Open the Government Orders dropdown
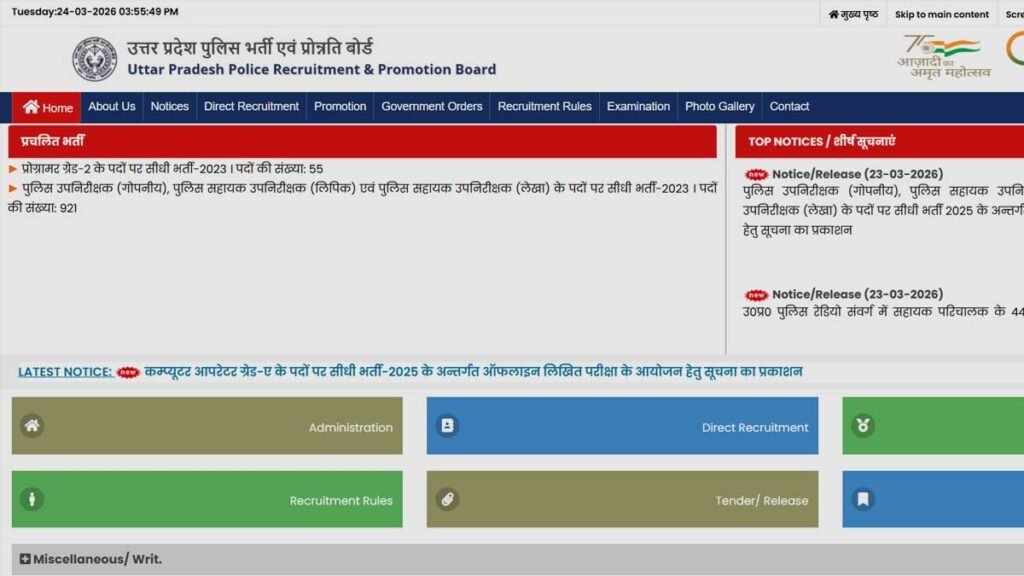Image resolution: width=1024 pixels, height=576 pixels. 431,106
